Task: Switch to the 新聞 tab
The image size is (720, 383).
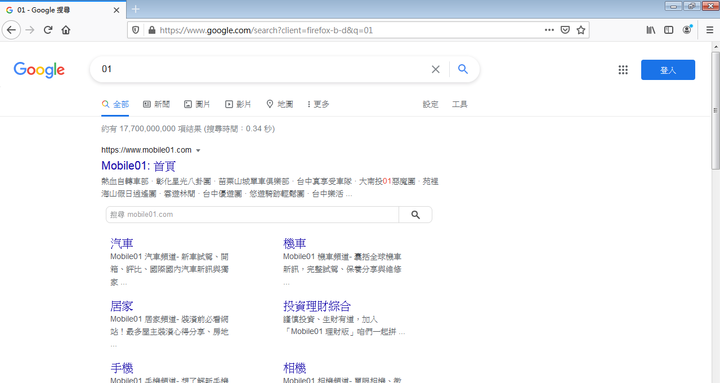Action: pos(157,104)
